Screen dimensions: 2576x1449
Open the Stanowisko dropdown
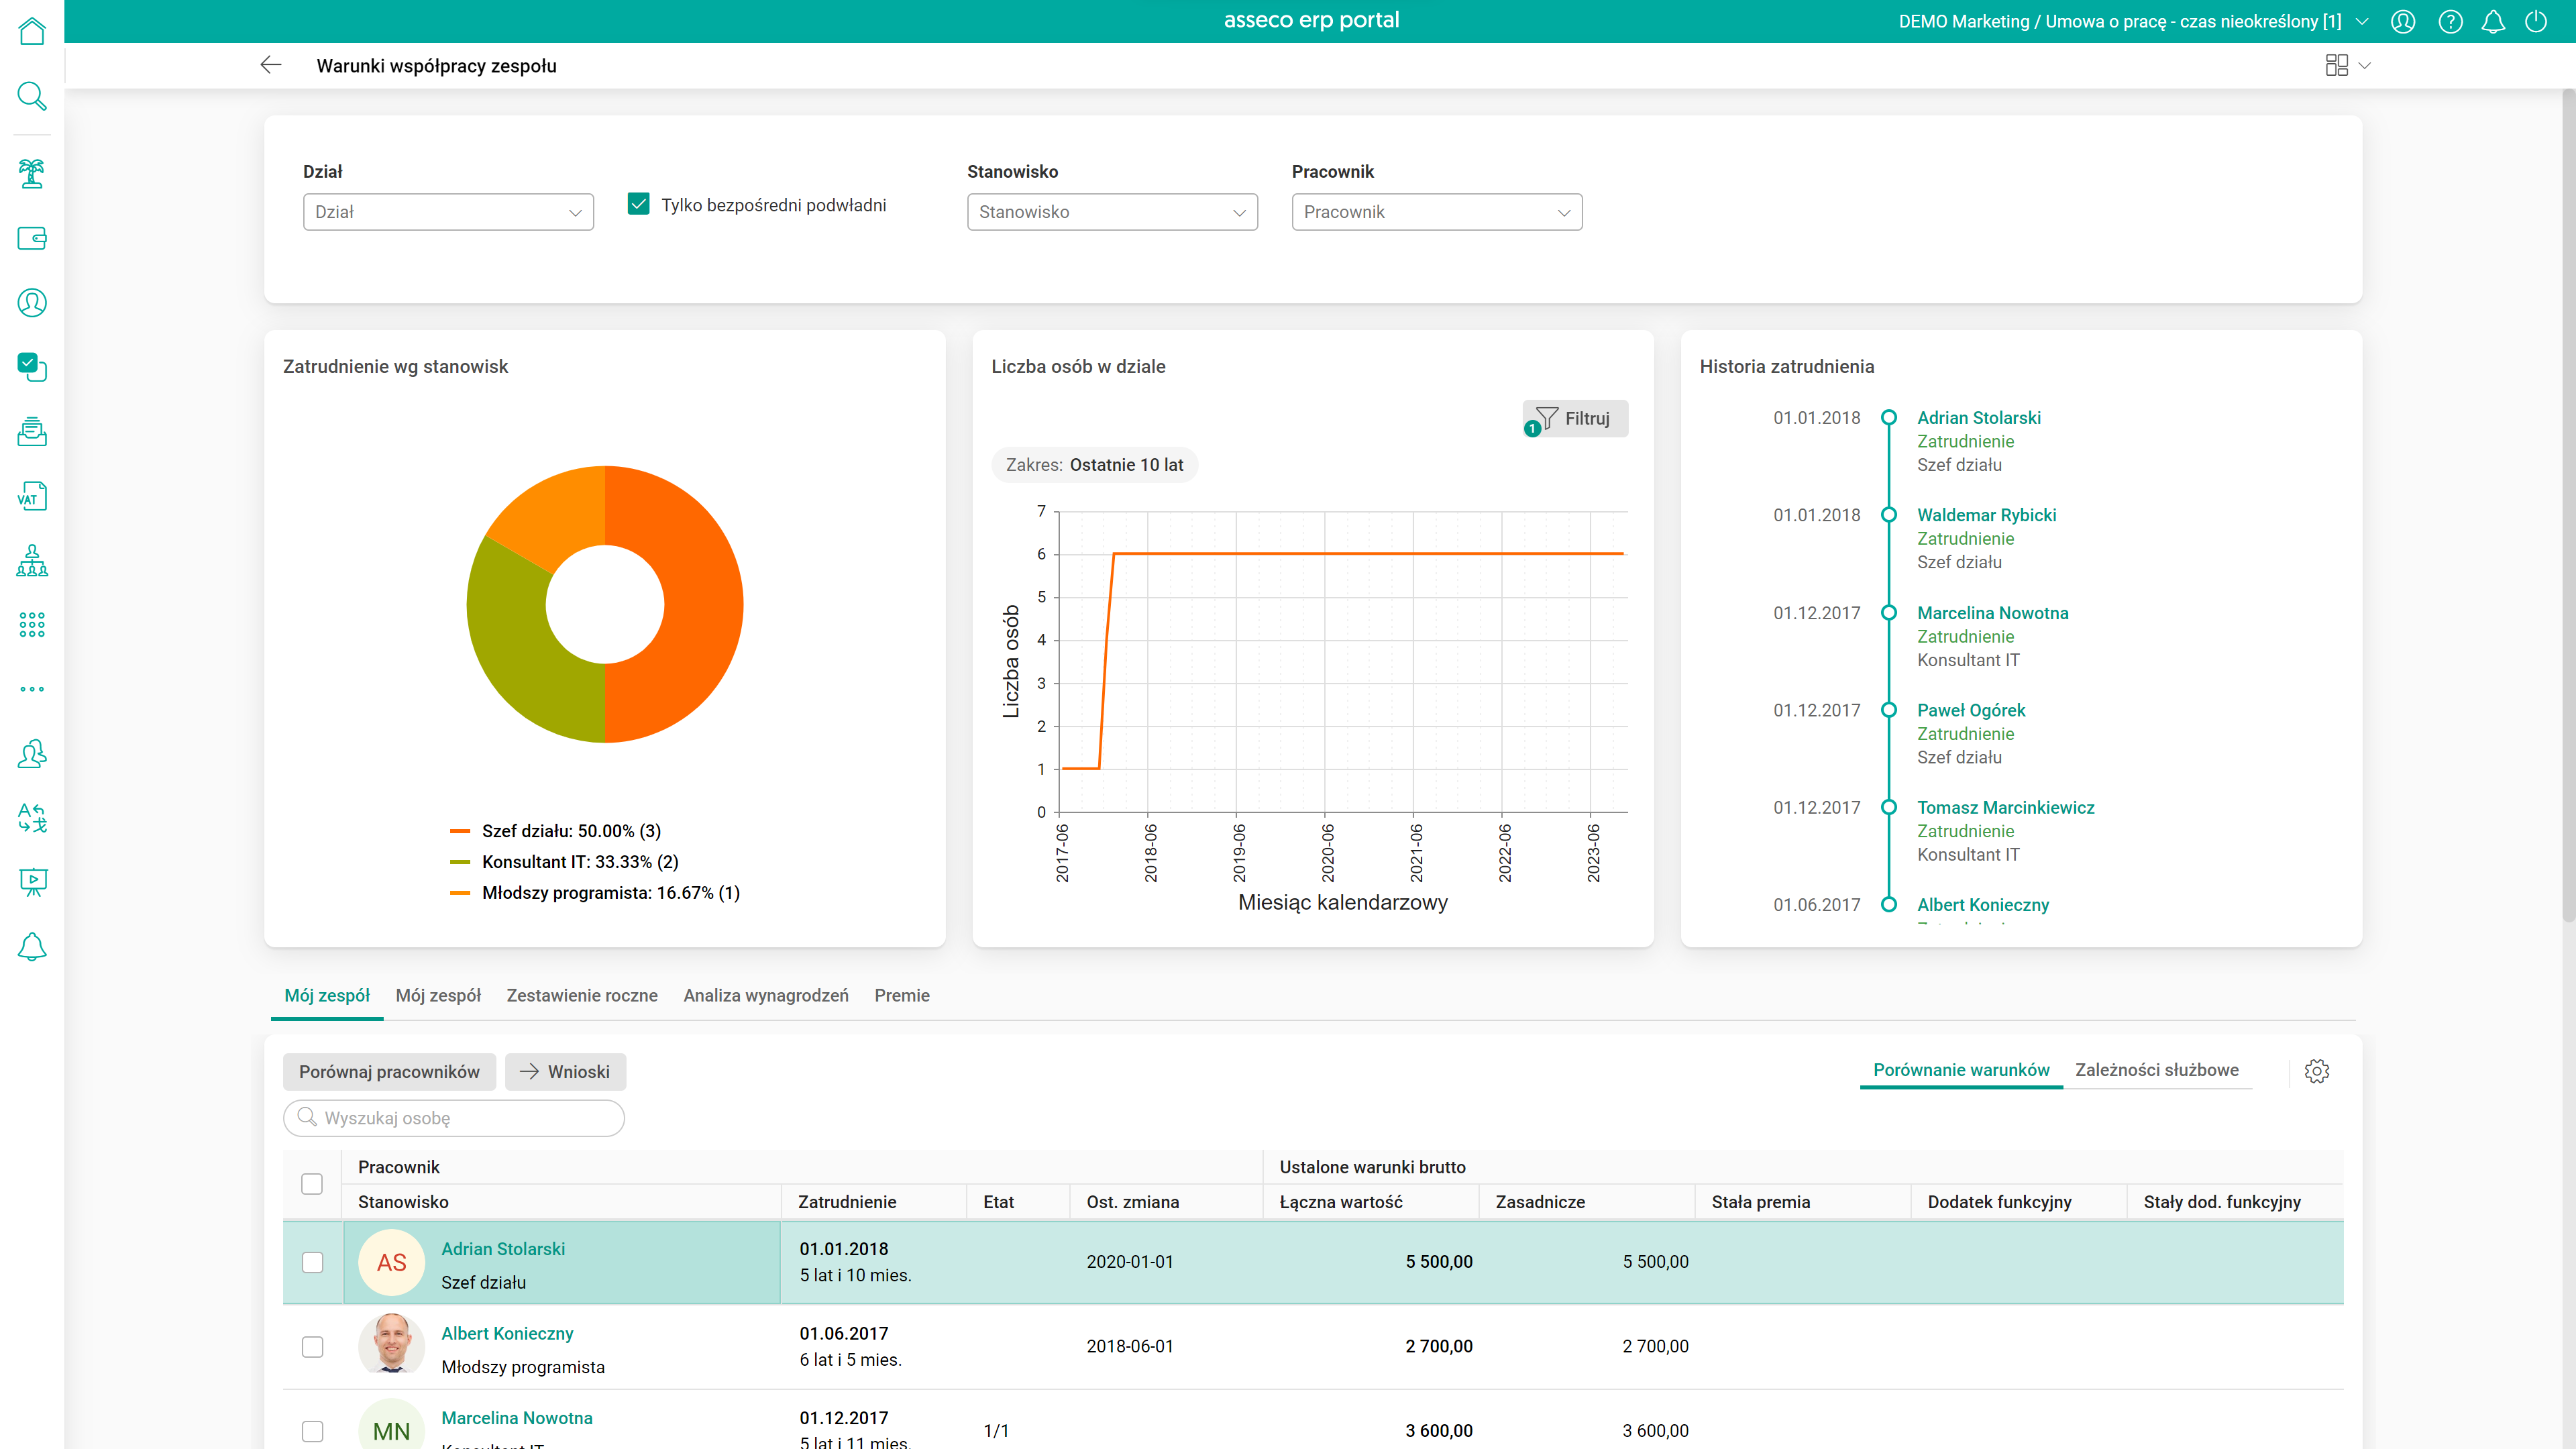coord(1112,212)
